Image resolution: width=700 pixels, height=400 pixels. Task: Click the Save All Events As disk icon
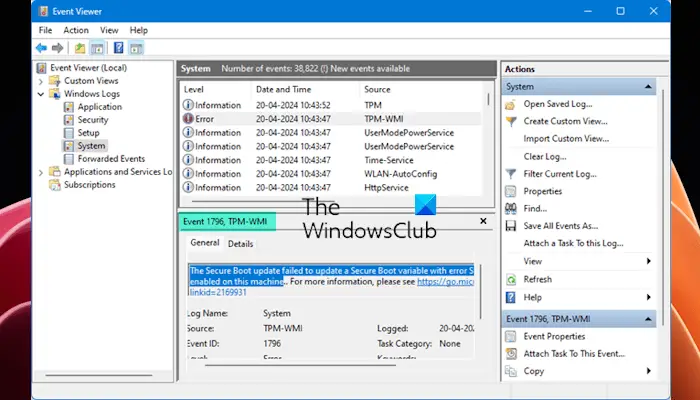pos(512,226)
